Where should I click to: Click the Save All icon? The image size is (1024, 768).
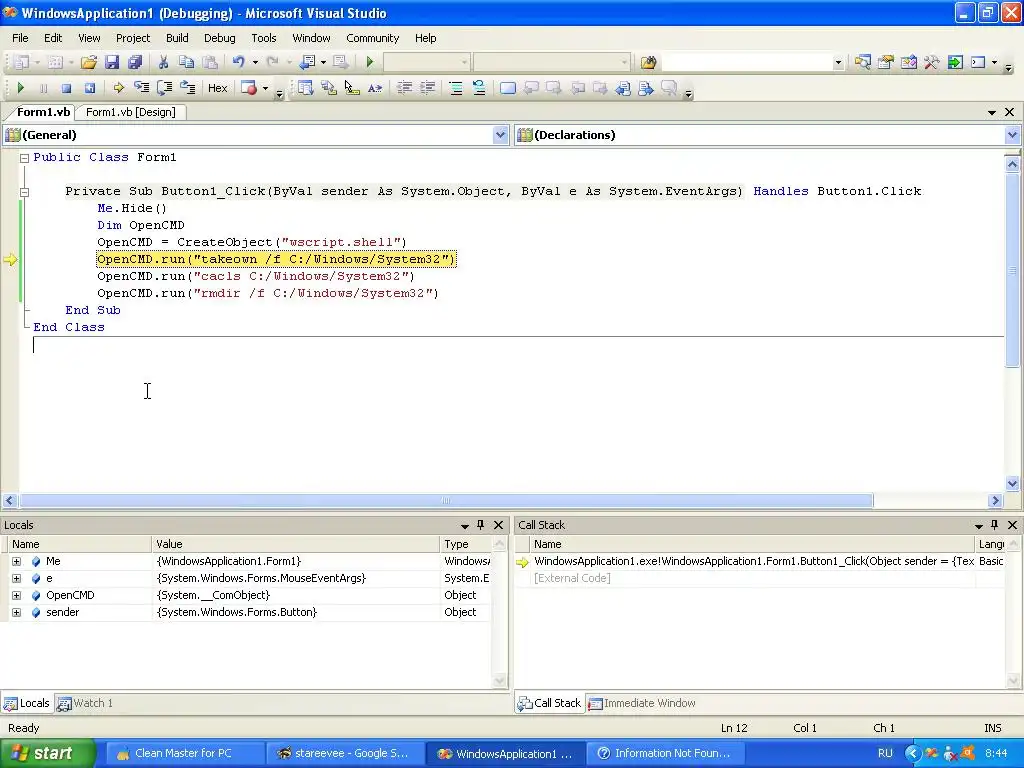[x=135, y=62]
